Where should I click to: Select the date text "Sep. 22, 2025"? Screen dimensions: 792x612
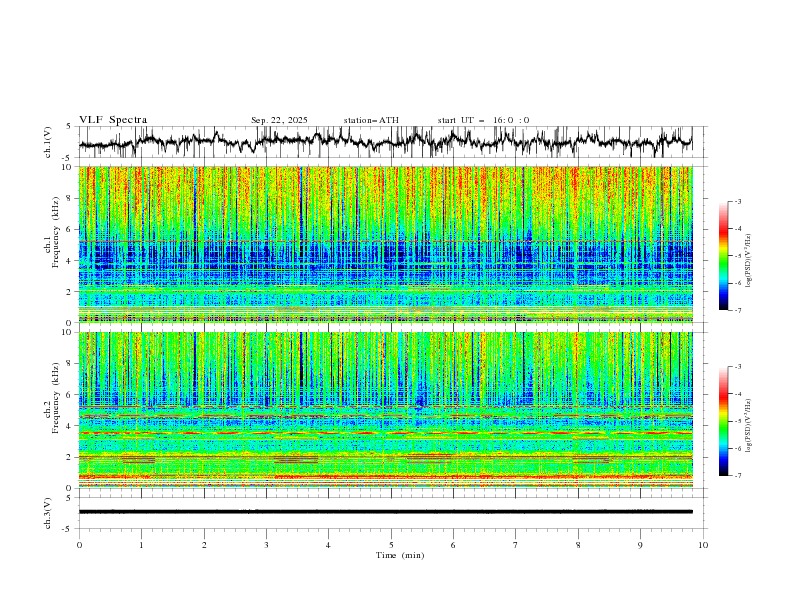pos(279,120)
